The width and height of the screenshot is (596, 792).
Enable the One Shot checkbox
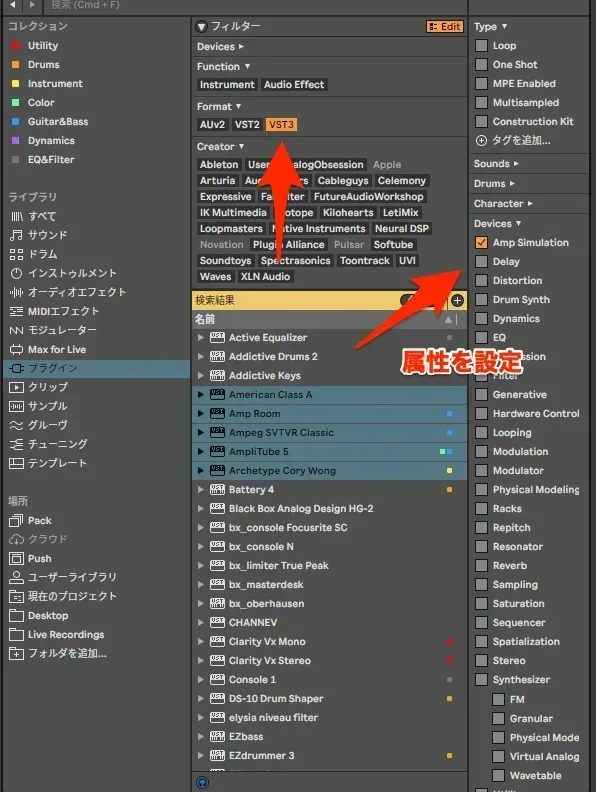[x=481, y=65]
